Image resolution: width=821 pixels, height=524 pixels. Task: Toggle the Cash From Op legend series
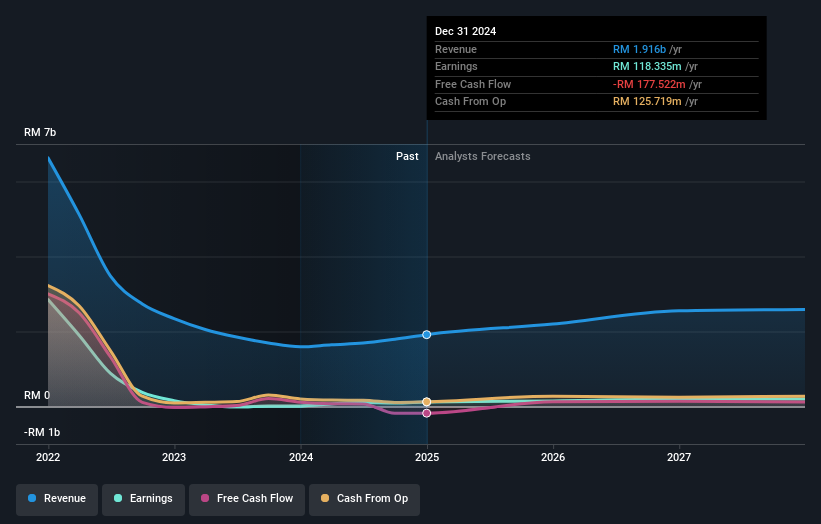364,498
